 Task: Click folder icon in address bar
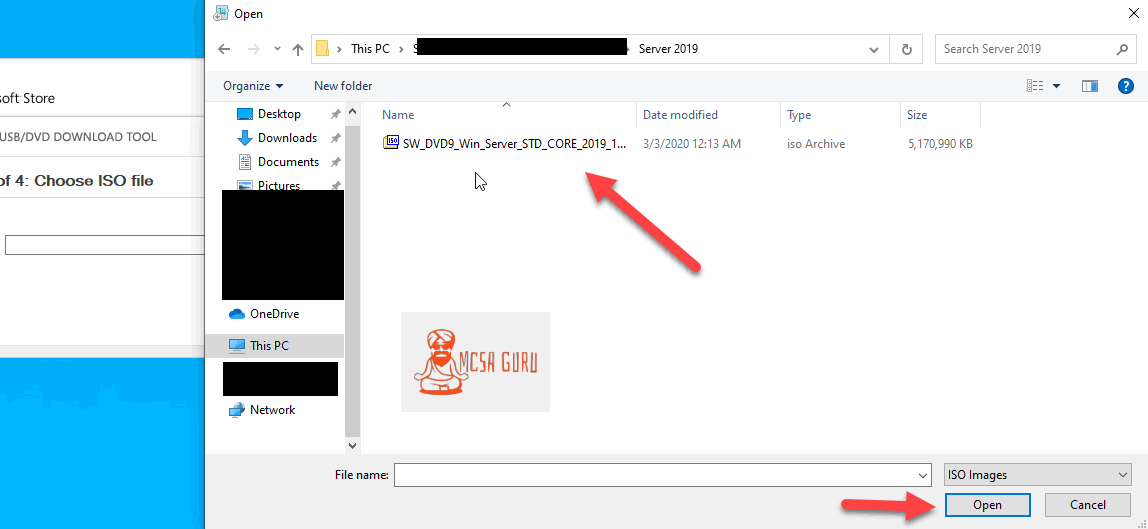pos(322,49)
